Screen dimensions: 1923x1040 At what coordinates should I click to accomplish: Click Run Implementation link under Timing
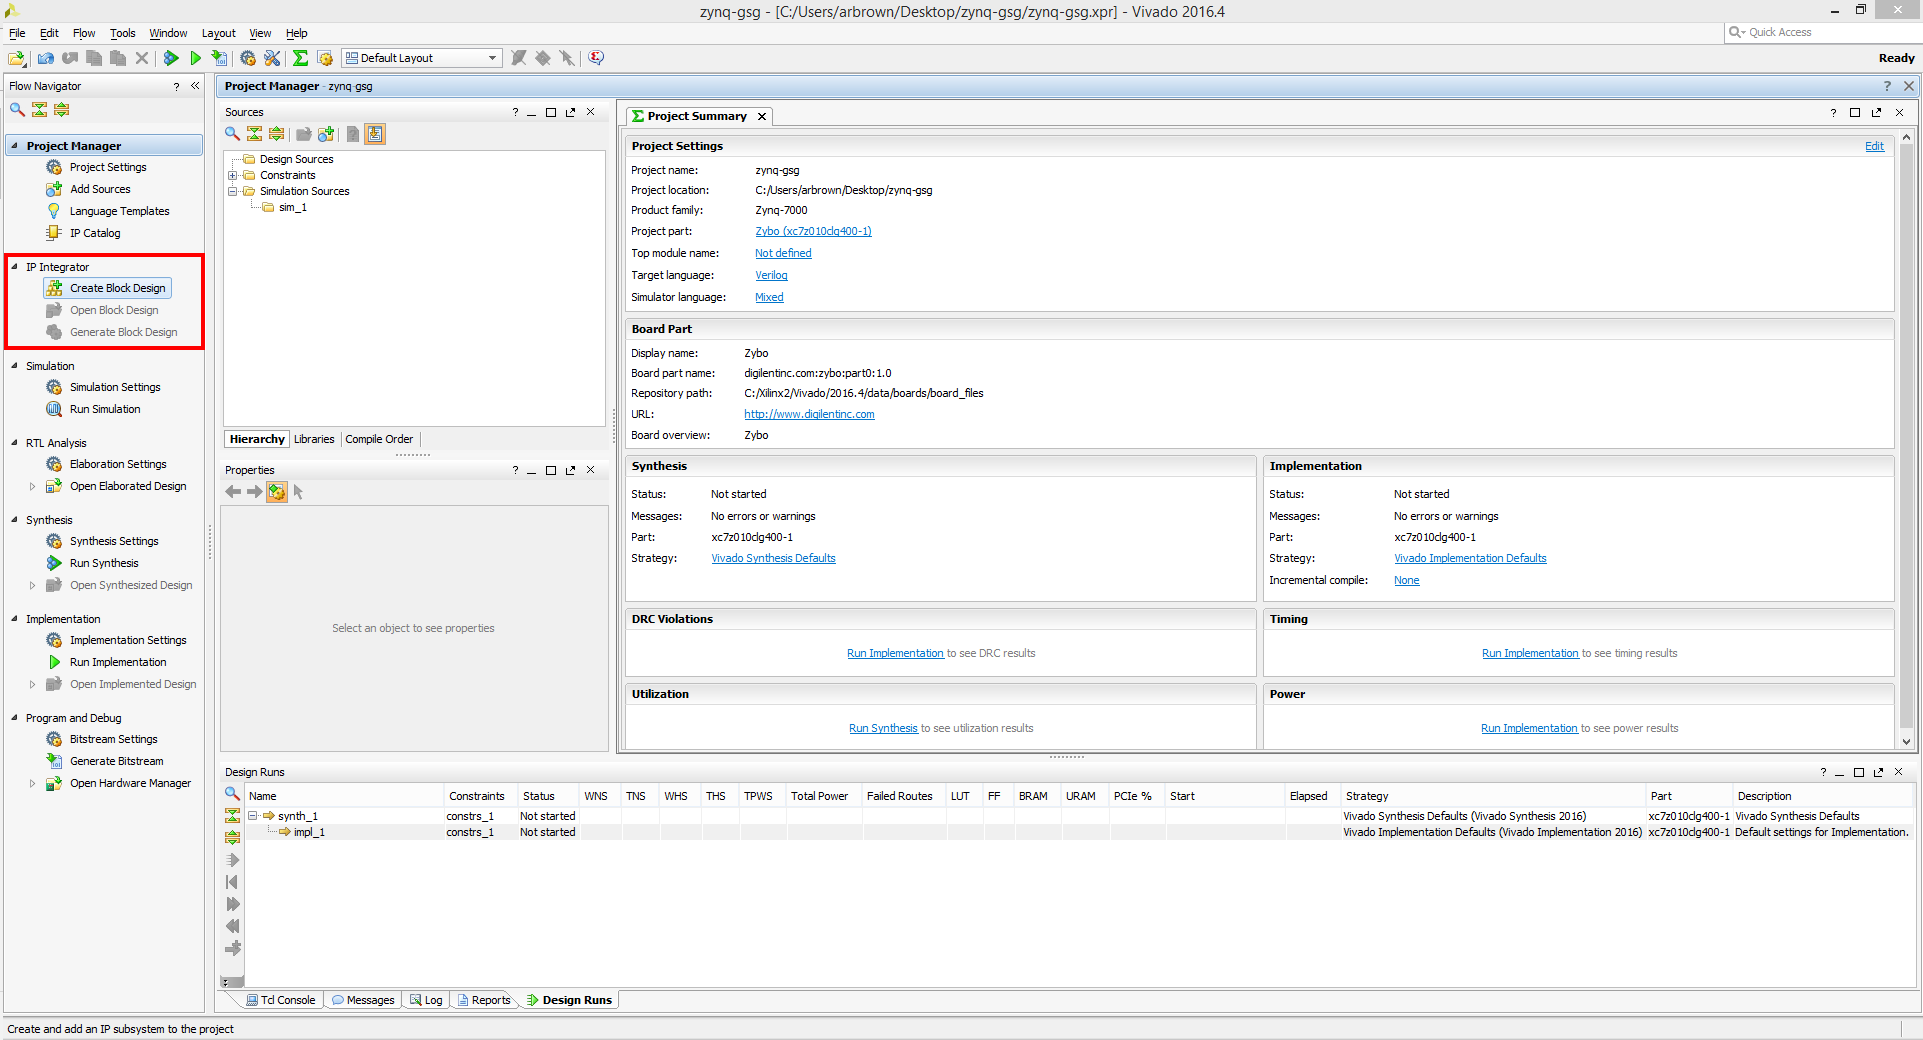pos(1530,654)
